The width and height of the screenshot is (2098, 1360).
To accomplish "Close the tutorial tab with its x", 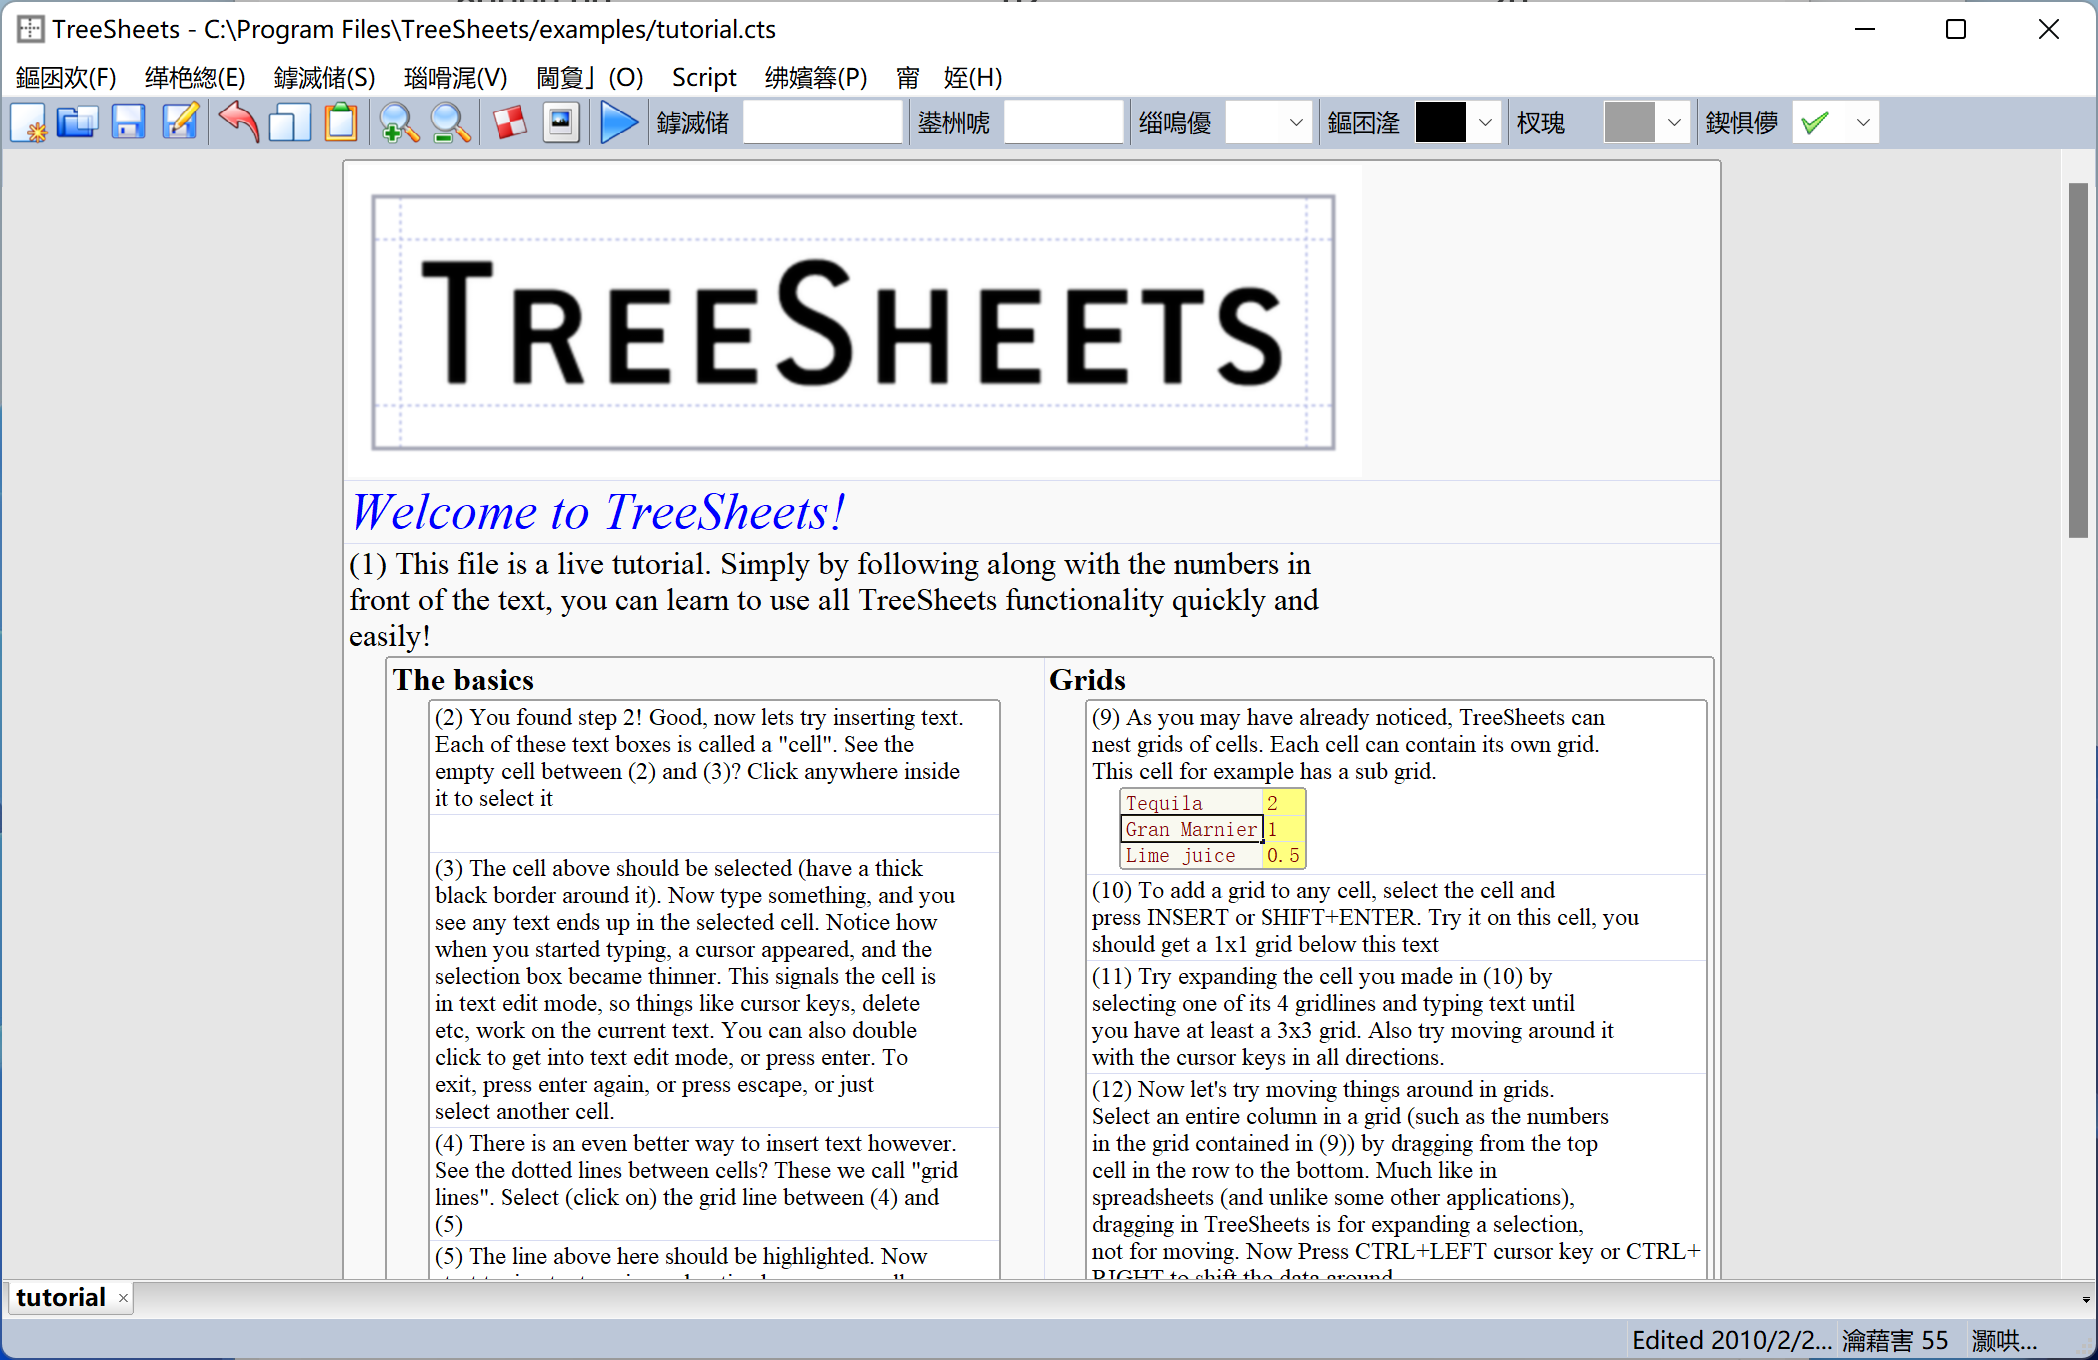I will [x=123, y=1299].
